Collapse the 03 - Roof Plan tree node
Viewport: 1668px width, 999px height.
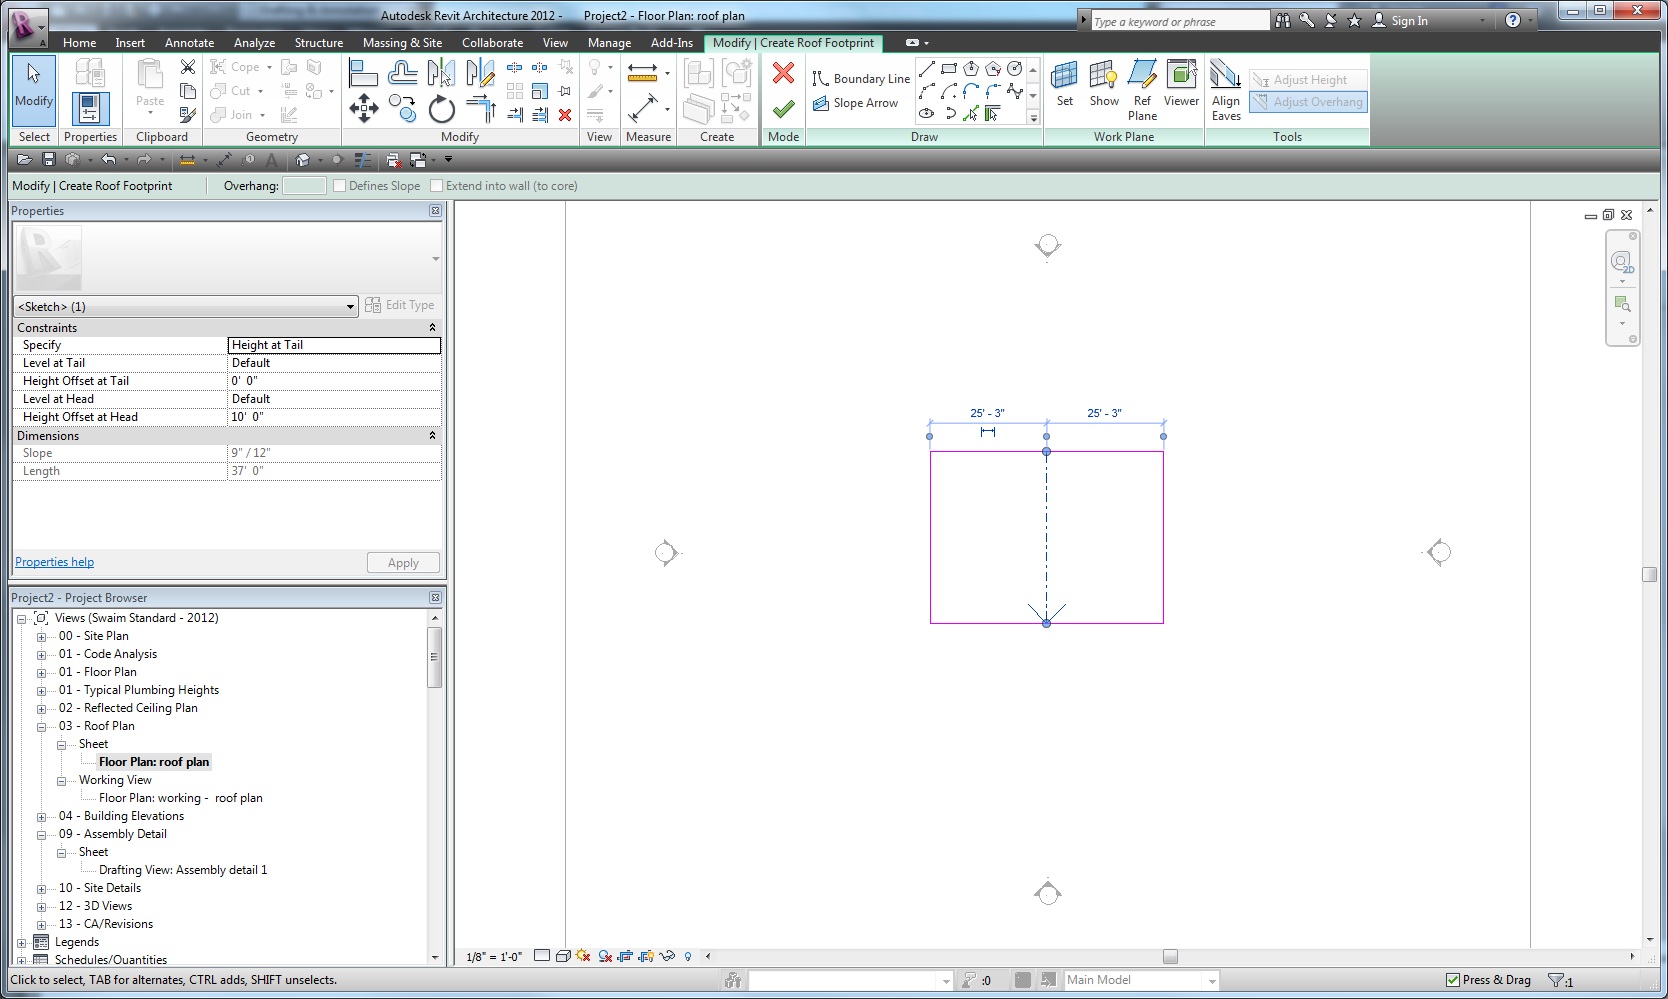(42, 727)
